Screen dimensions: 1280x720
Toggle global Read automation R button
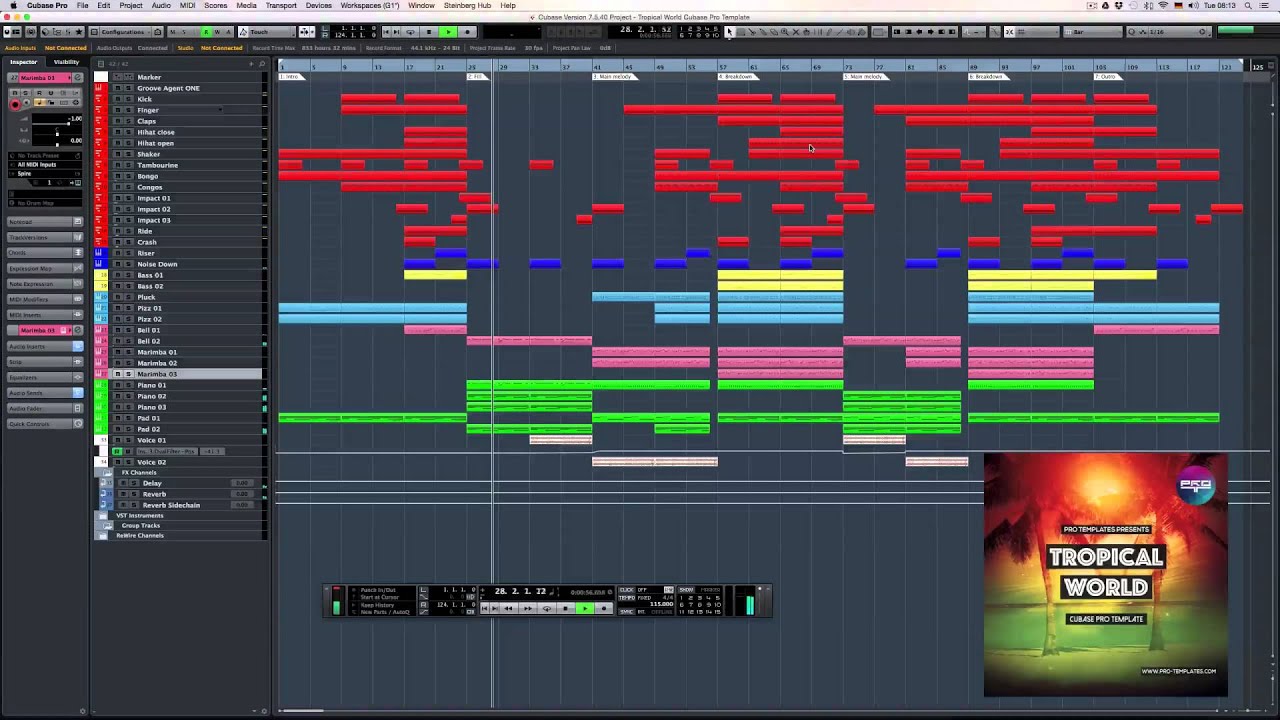pyautogui.click(x=206, y=32)
